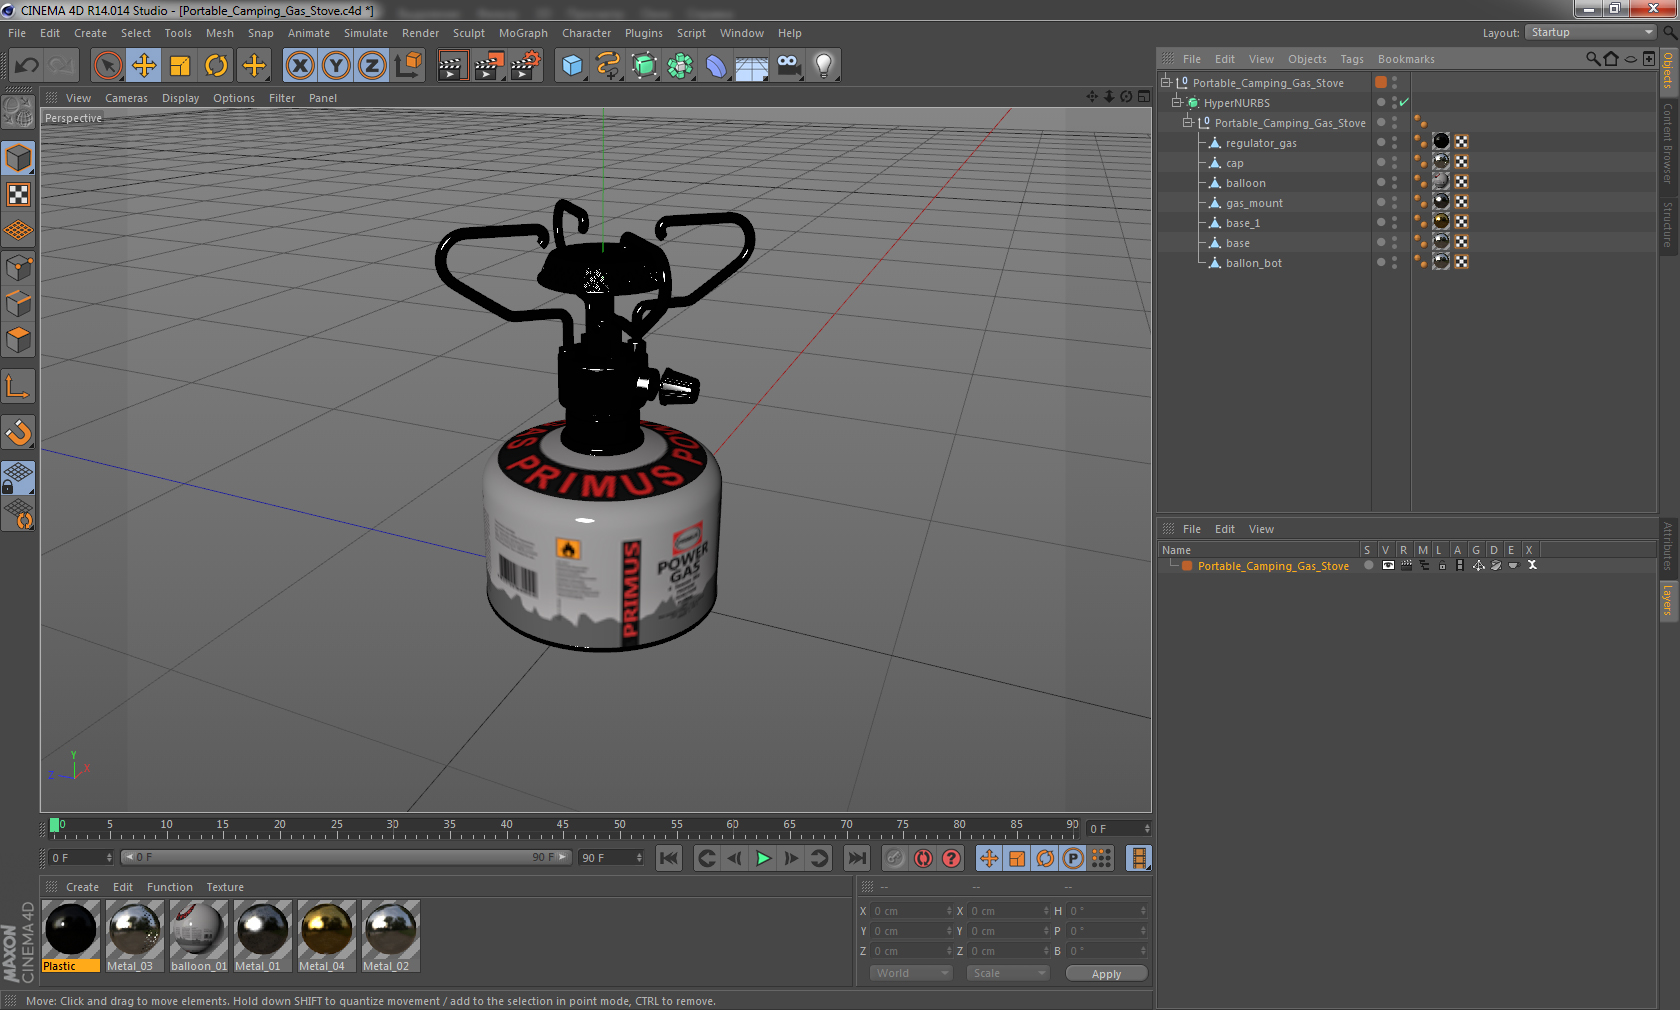Screen dimensions: 1680x1010
Task: Add a Cube primitive object
Action: point(572,66)
